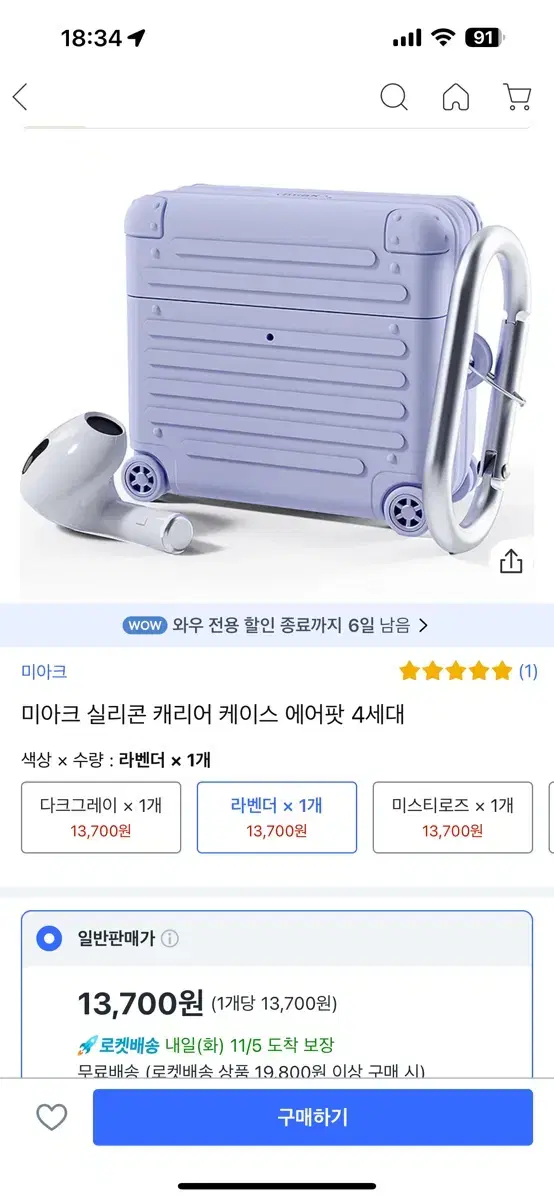
Task: Open reviews via five-star rating
Action: click(455, 671)
